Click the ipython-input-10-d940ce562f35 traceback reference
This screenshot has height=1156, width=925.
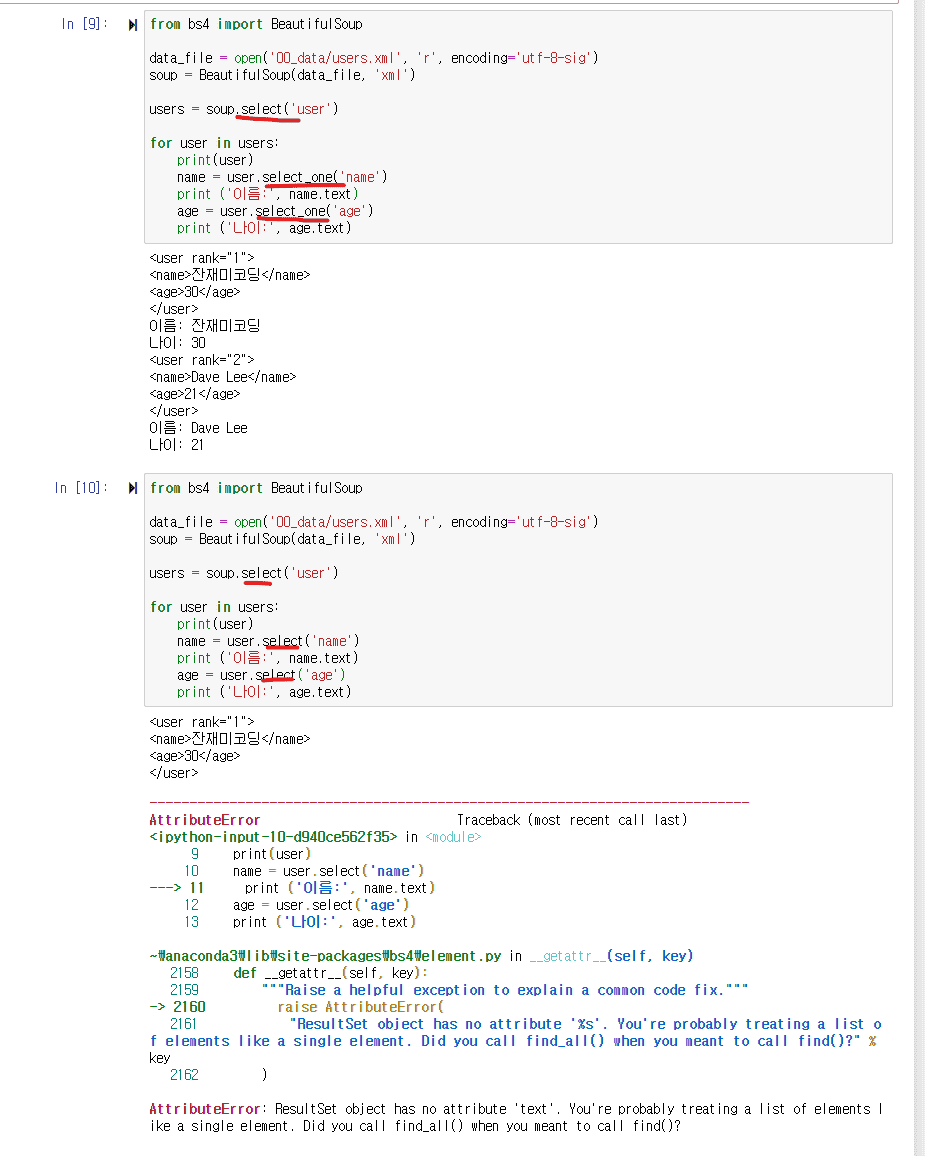(273, 837)
